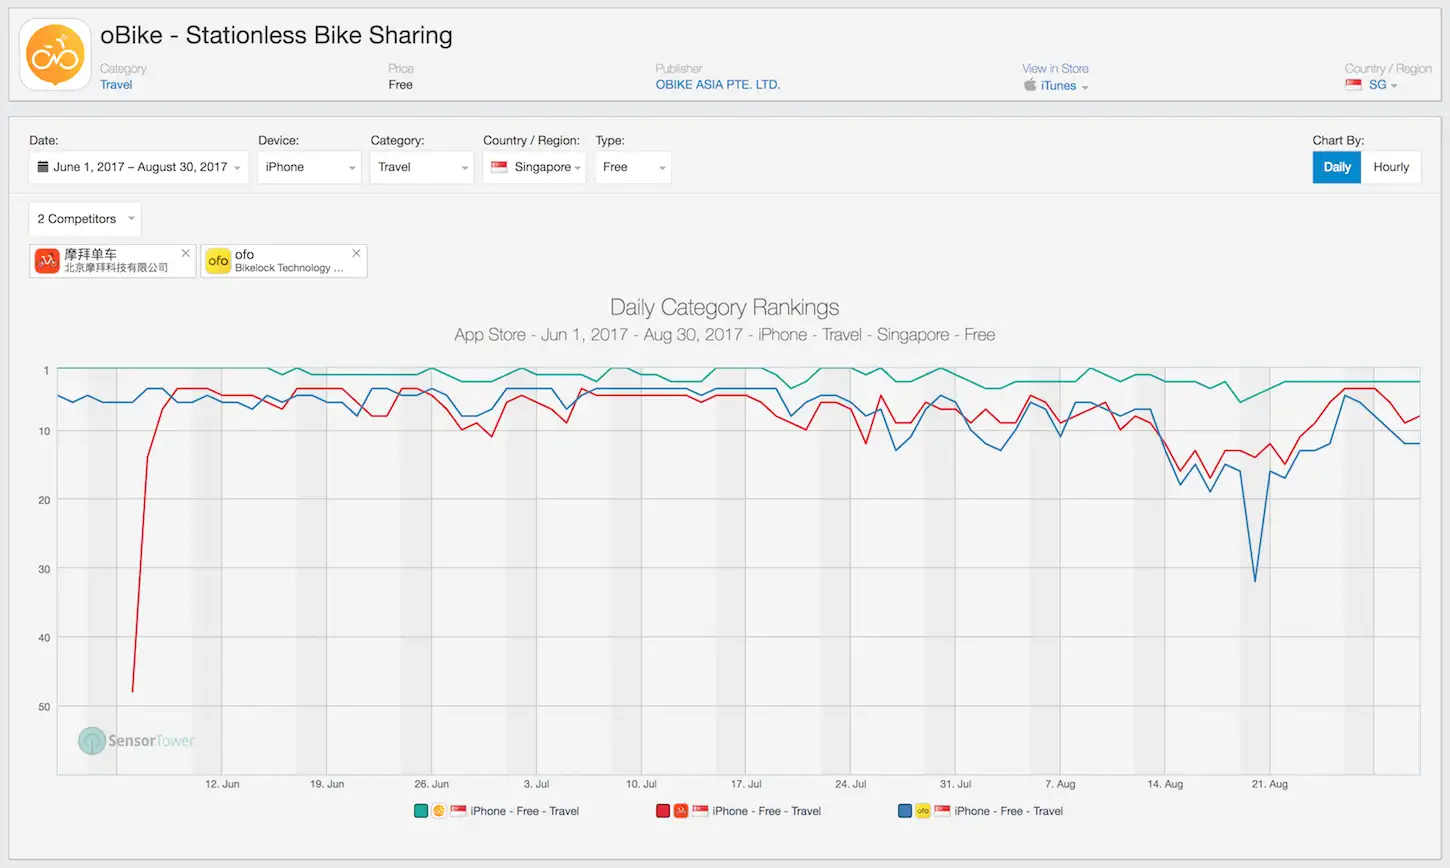The width and height of the screenshot is (1450, 868).
Task: Click the Singapore flag in region filter
Action: tap(499, 167)
